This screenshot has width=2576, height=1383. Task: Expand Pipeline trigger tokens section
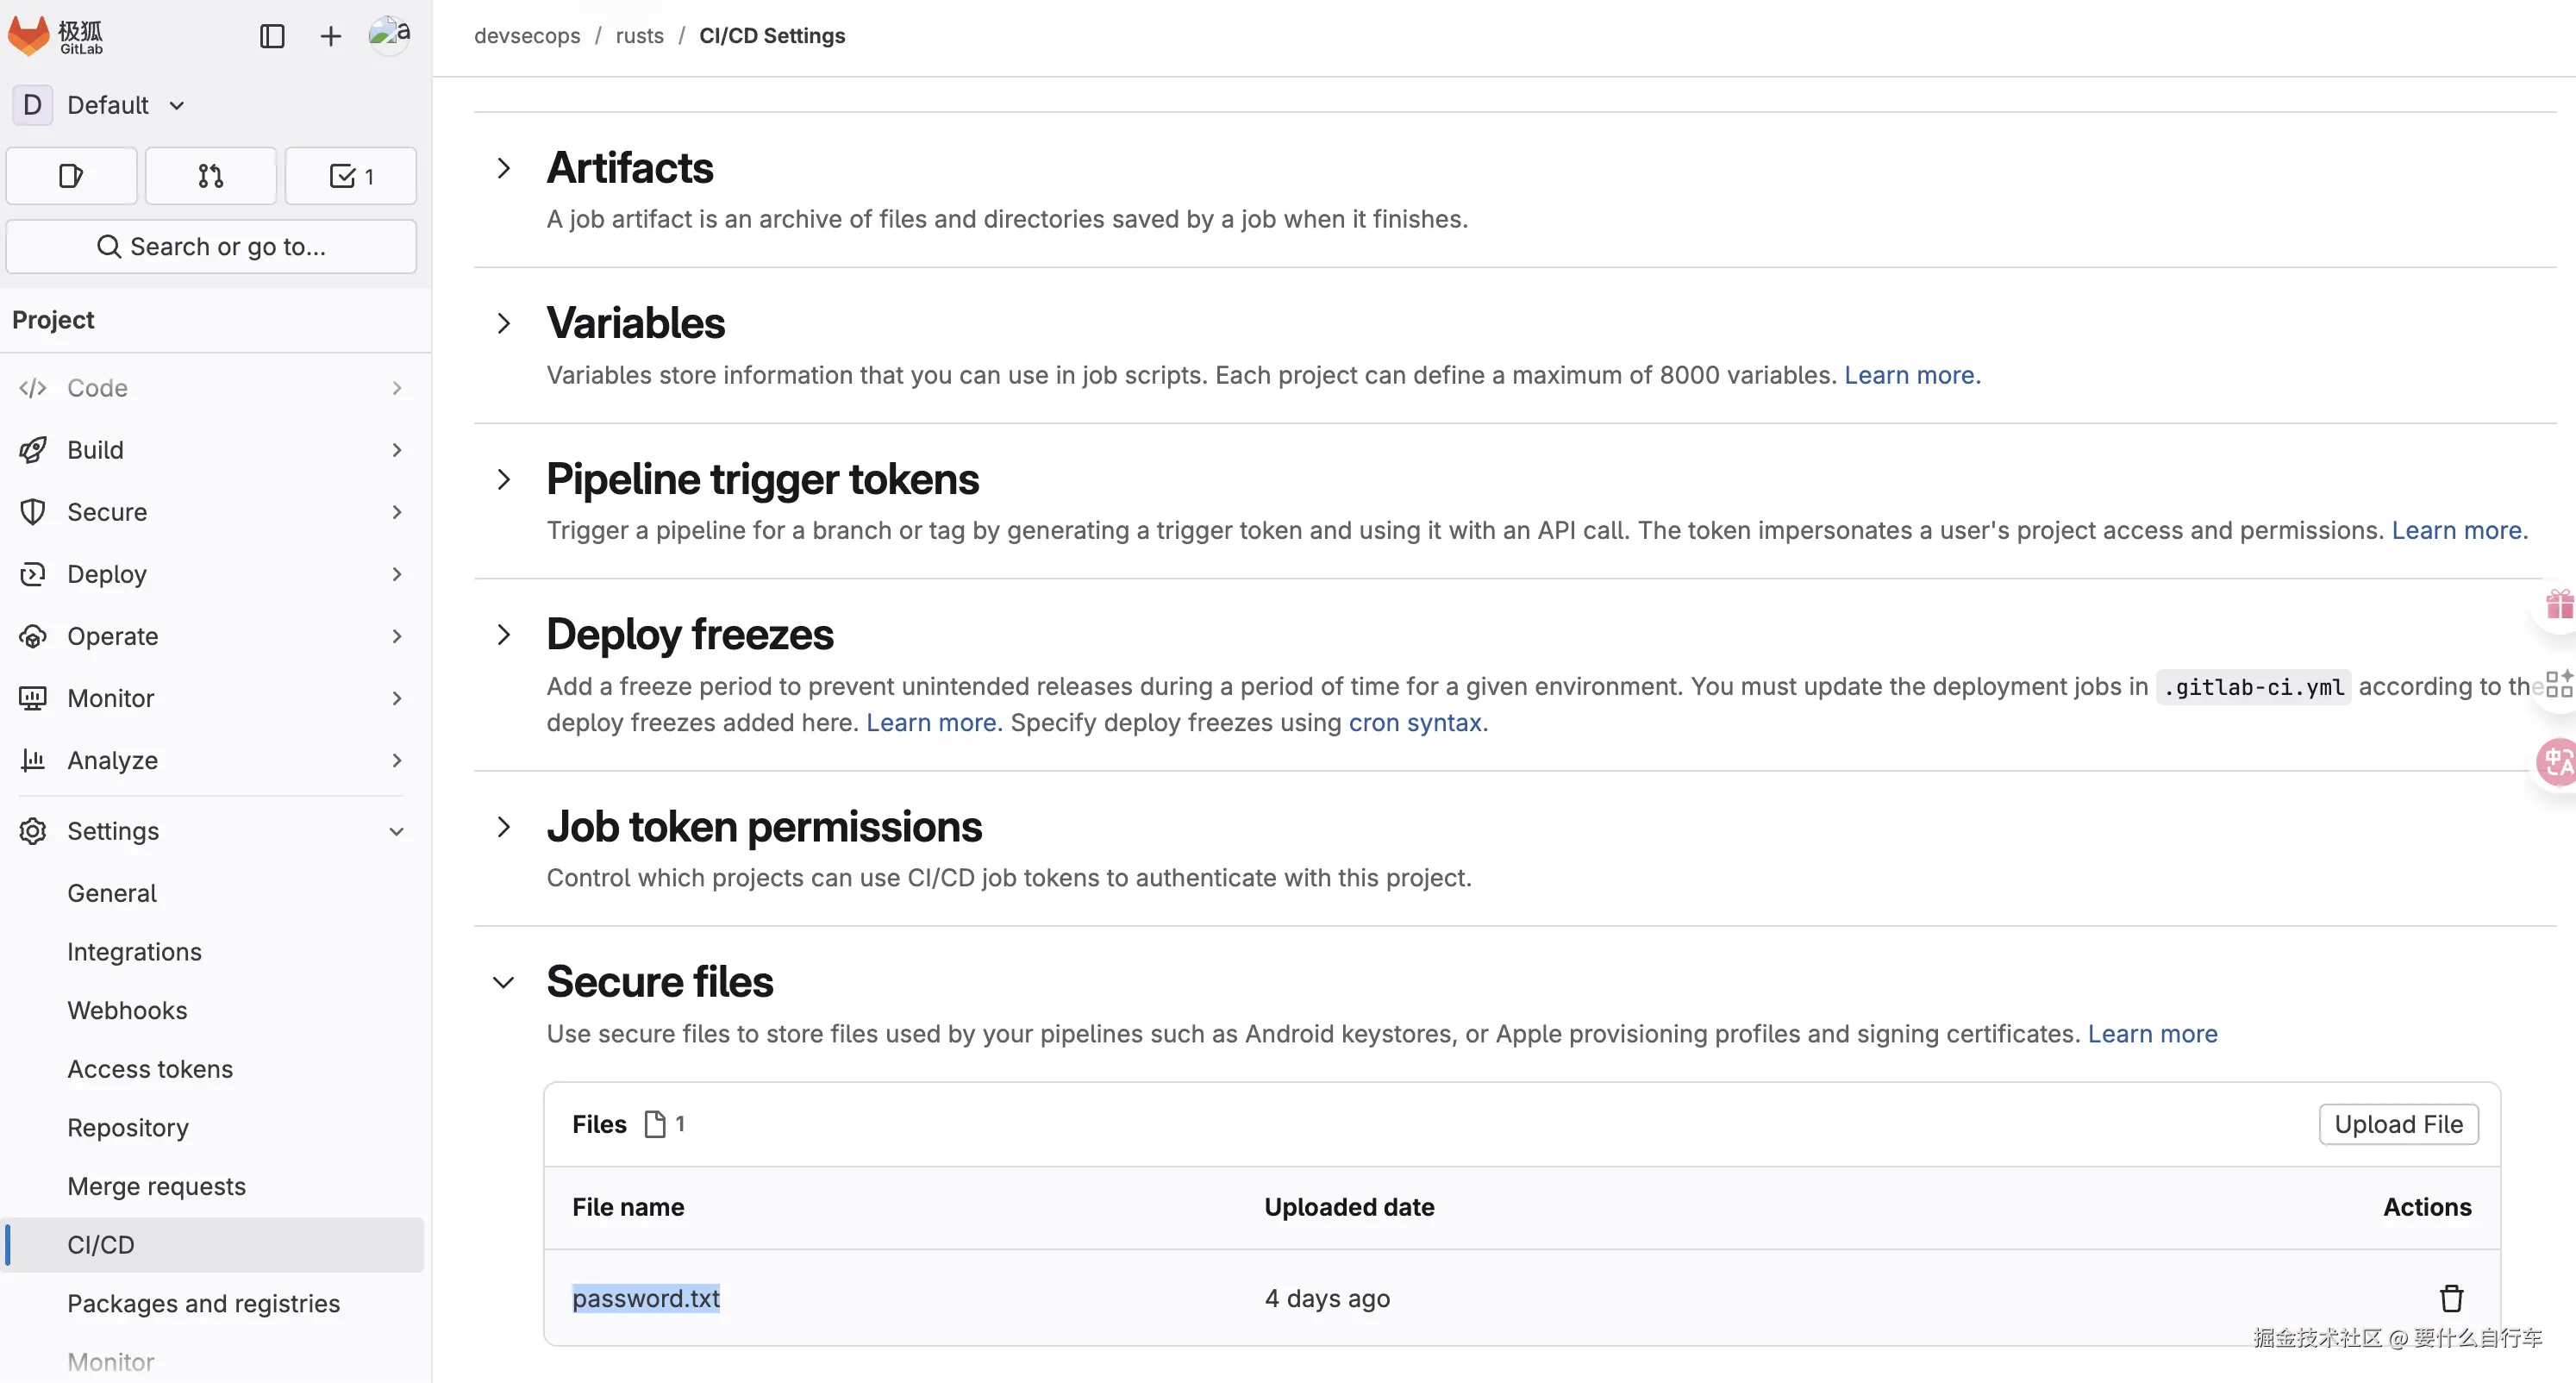click(504, 479)
